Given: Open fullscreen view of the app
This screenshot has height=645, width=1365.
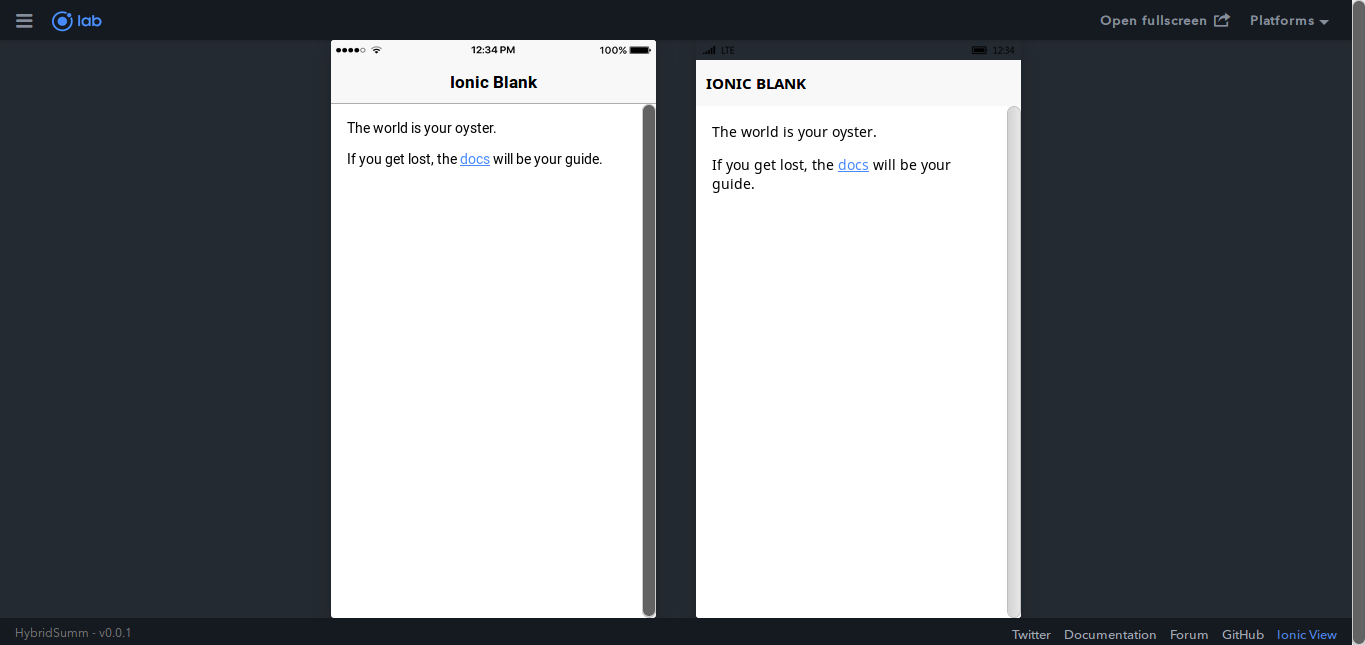Looking at the screenshot, I should coord(1165,21).
